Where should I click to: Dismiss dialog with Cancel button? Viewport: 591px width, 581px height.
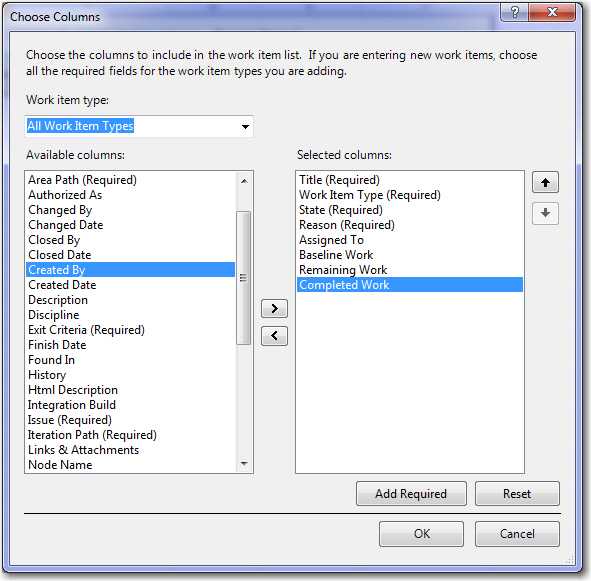tap(517, 534)
